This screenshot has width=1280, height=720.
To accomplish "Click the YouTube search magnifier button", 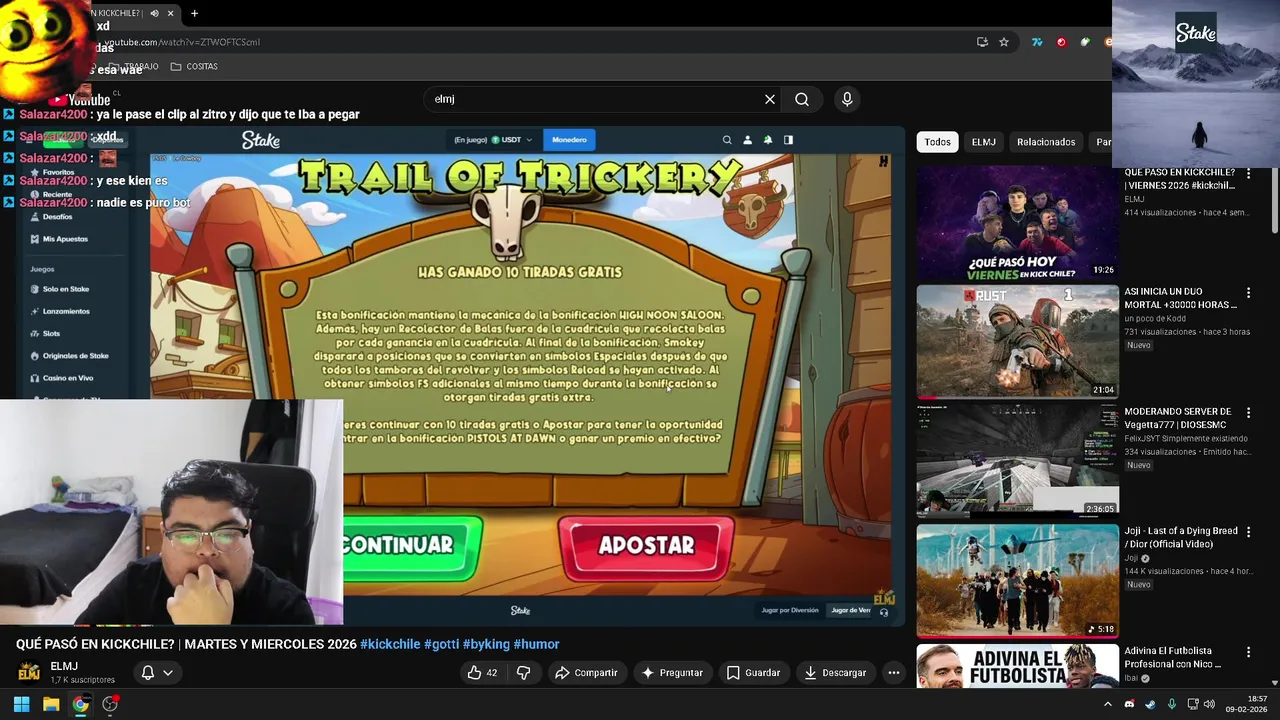I will [x=802, y=99].
